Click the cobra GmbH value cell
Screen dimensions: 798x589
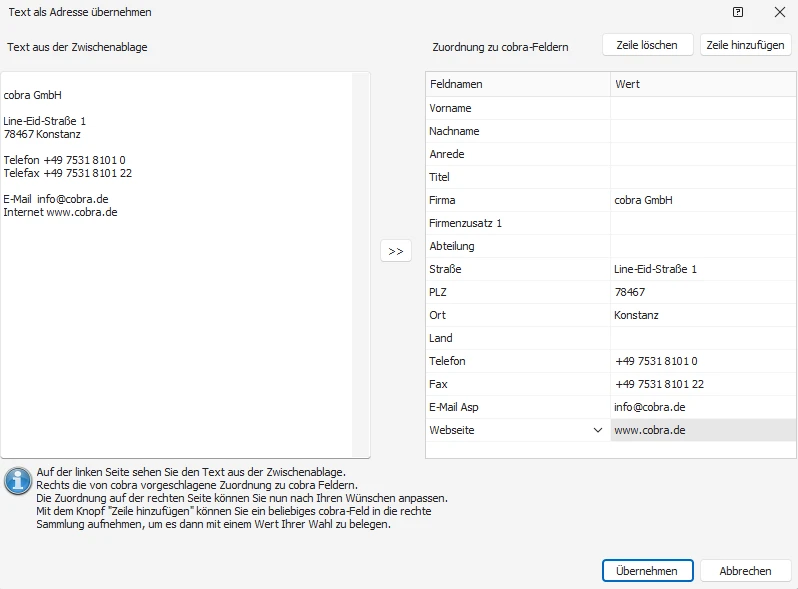703,200
